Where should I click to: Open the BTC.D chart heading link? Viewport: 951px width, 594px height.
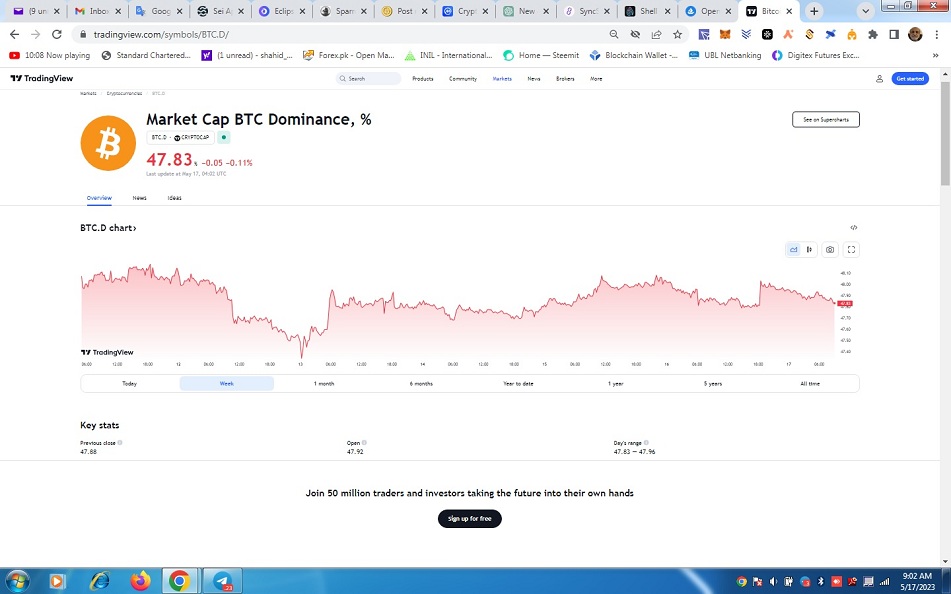coord(108,228)
